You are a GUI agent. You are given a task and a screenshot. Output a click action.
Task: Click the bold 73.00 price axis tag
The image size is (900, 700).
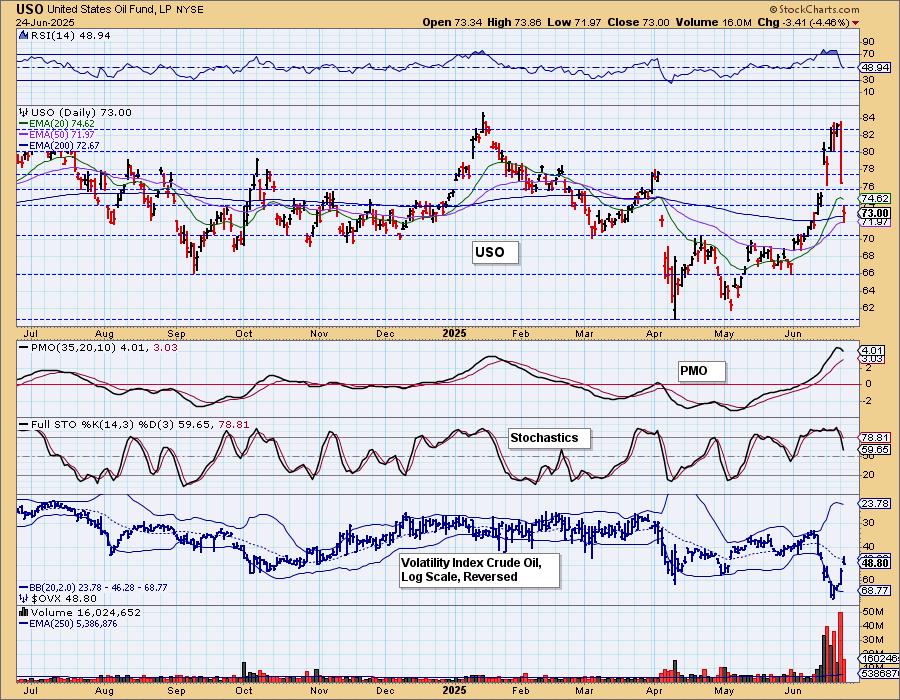click(x=875, y=213)
